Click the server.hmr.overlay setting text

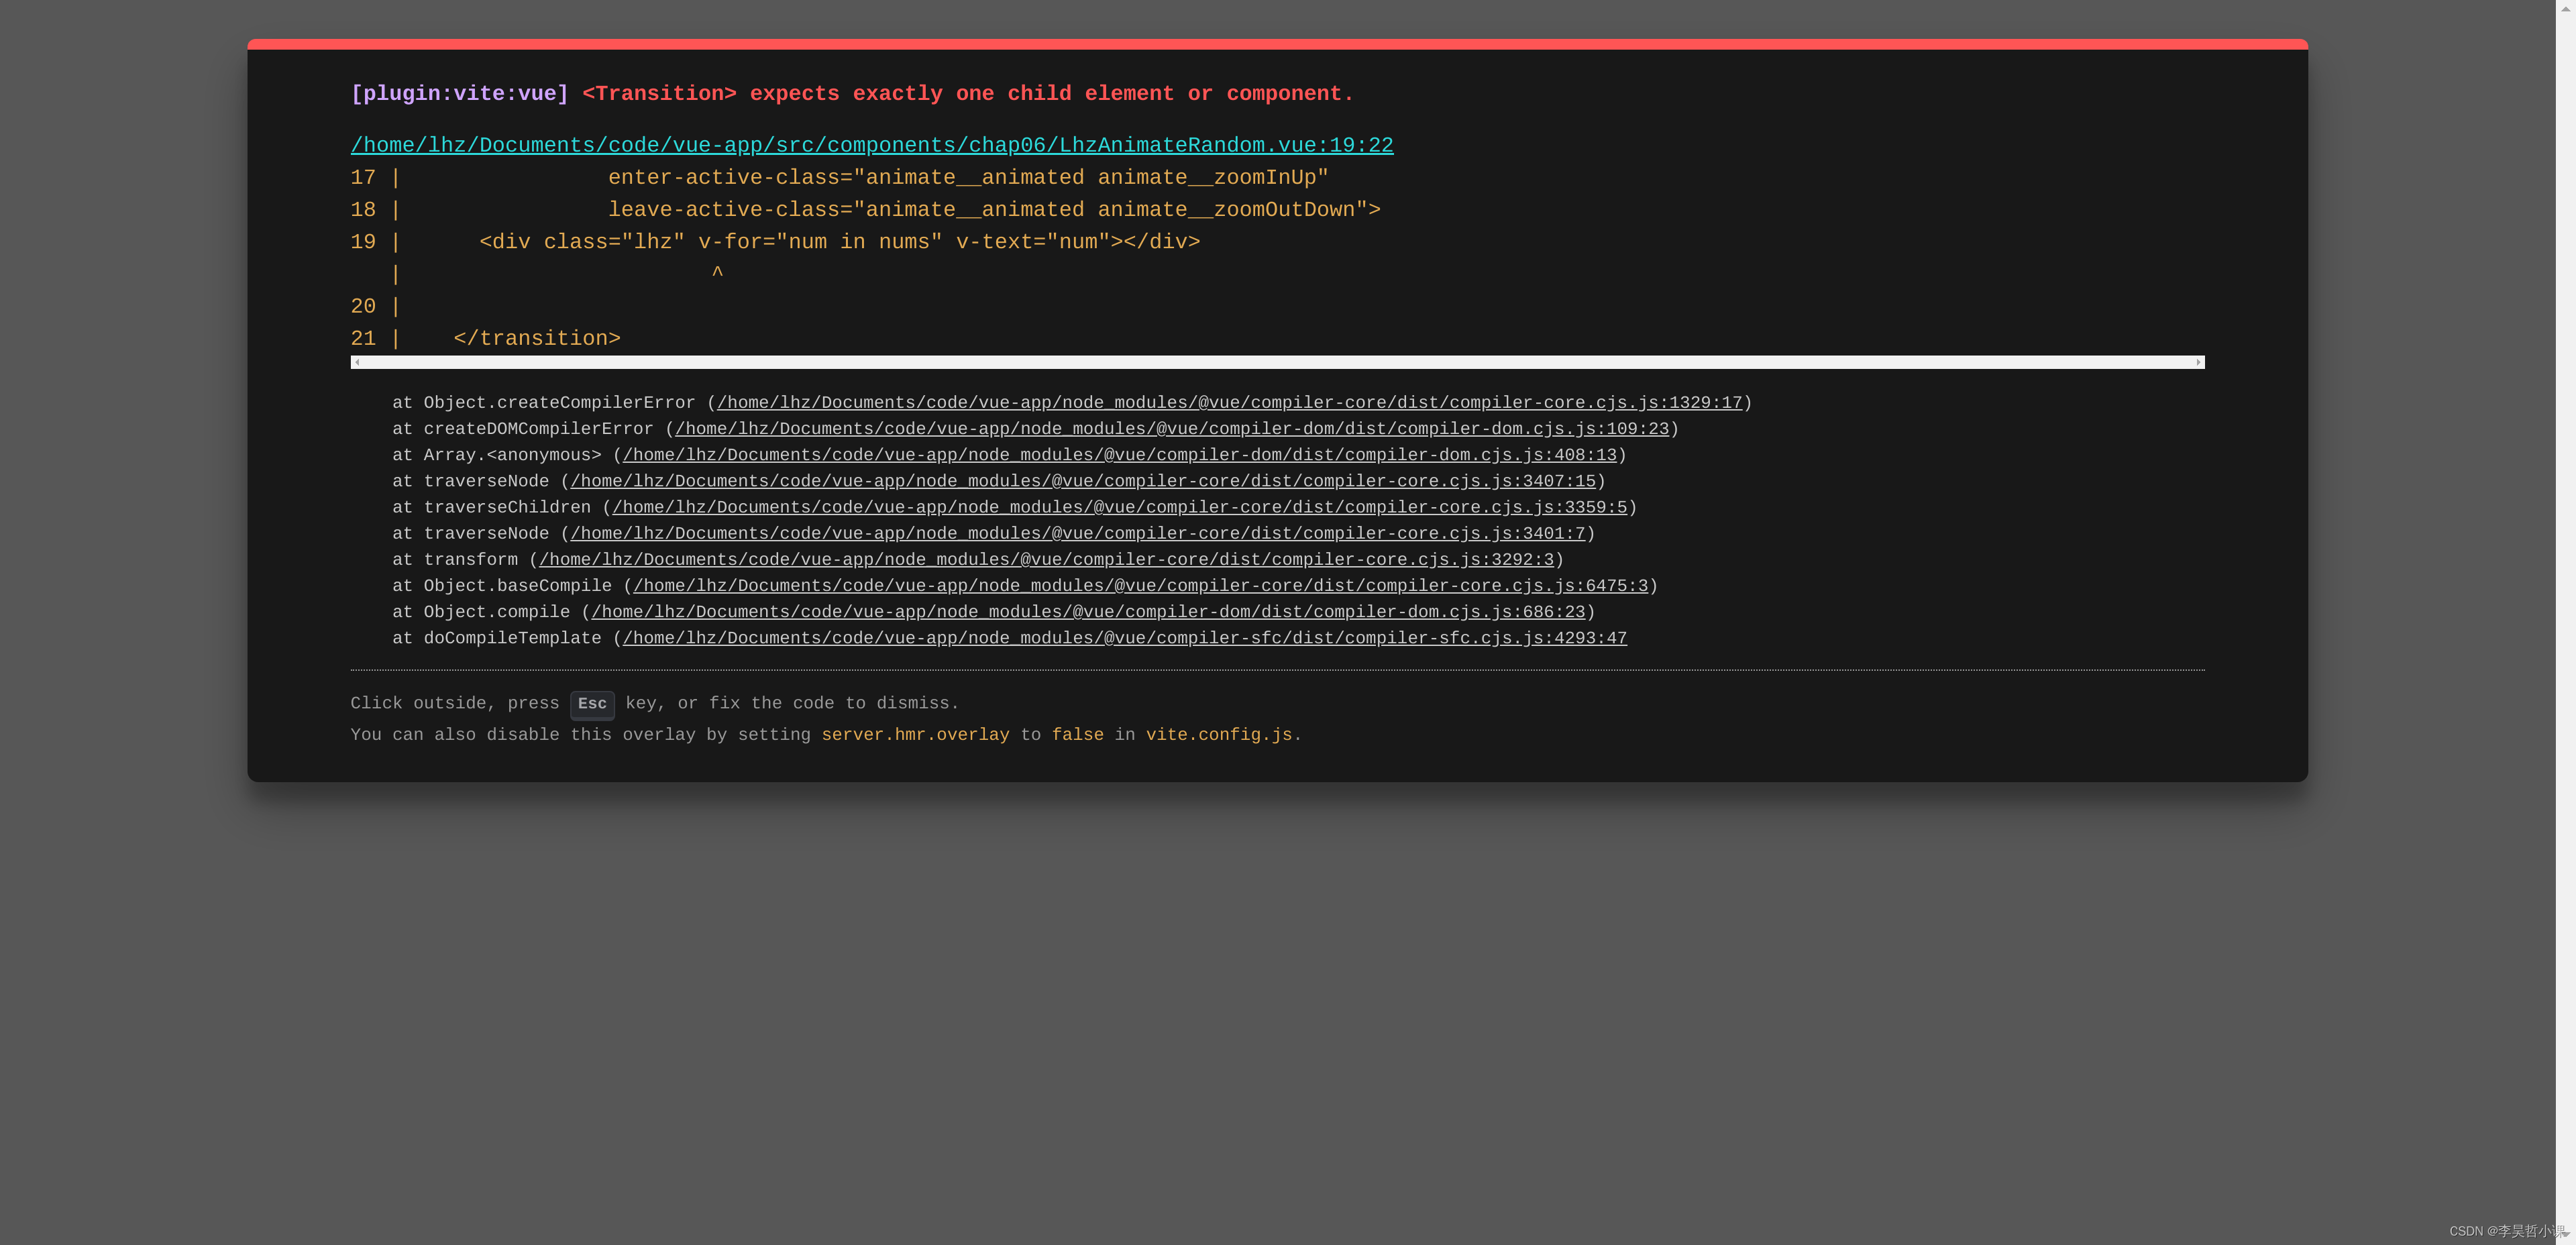[x=915, y=735]
